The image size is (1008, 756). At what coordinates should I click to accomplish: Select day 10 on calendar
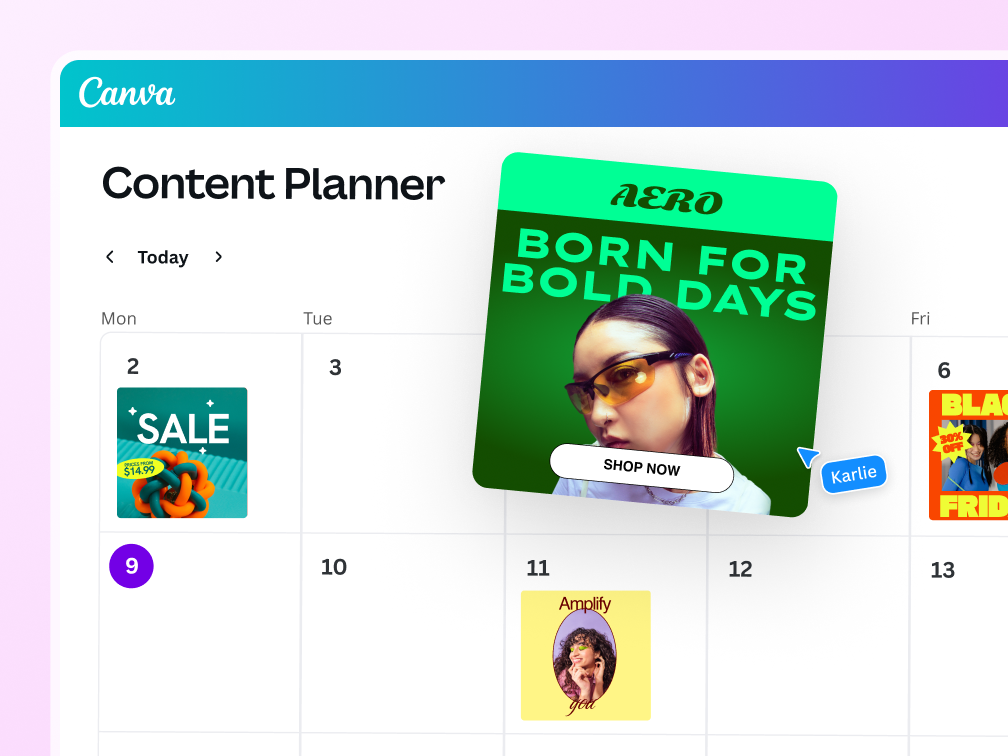tap(333, 567)
